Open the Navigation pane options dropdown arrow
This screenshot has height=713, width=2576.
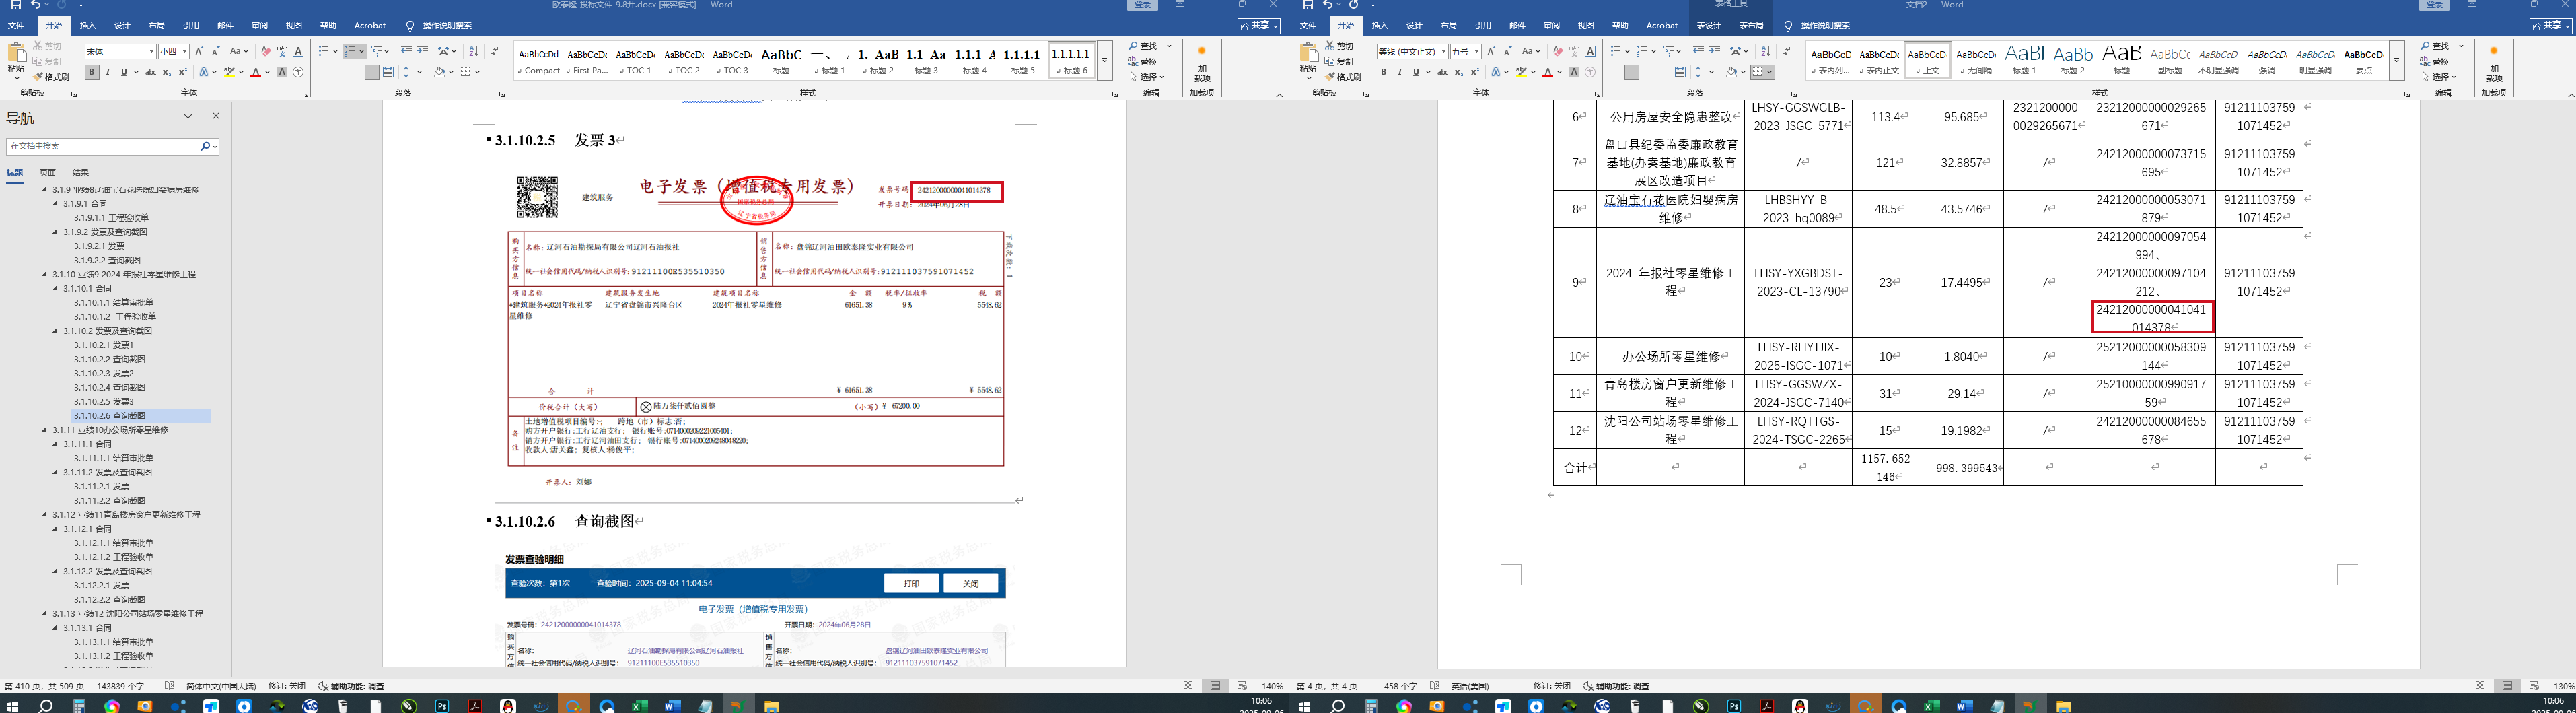[187, 117]
